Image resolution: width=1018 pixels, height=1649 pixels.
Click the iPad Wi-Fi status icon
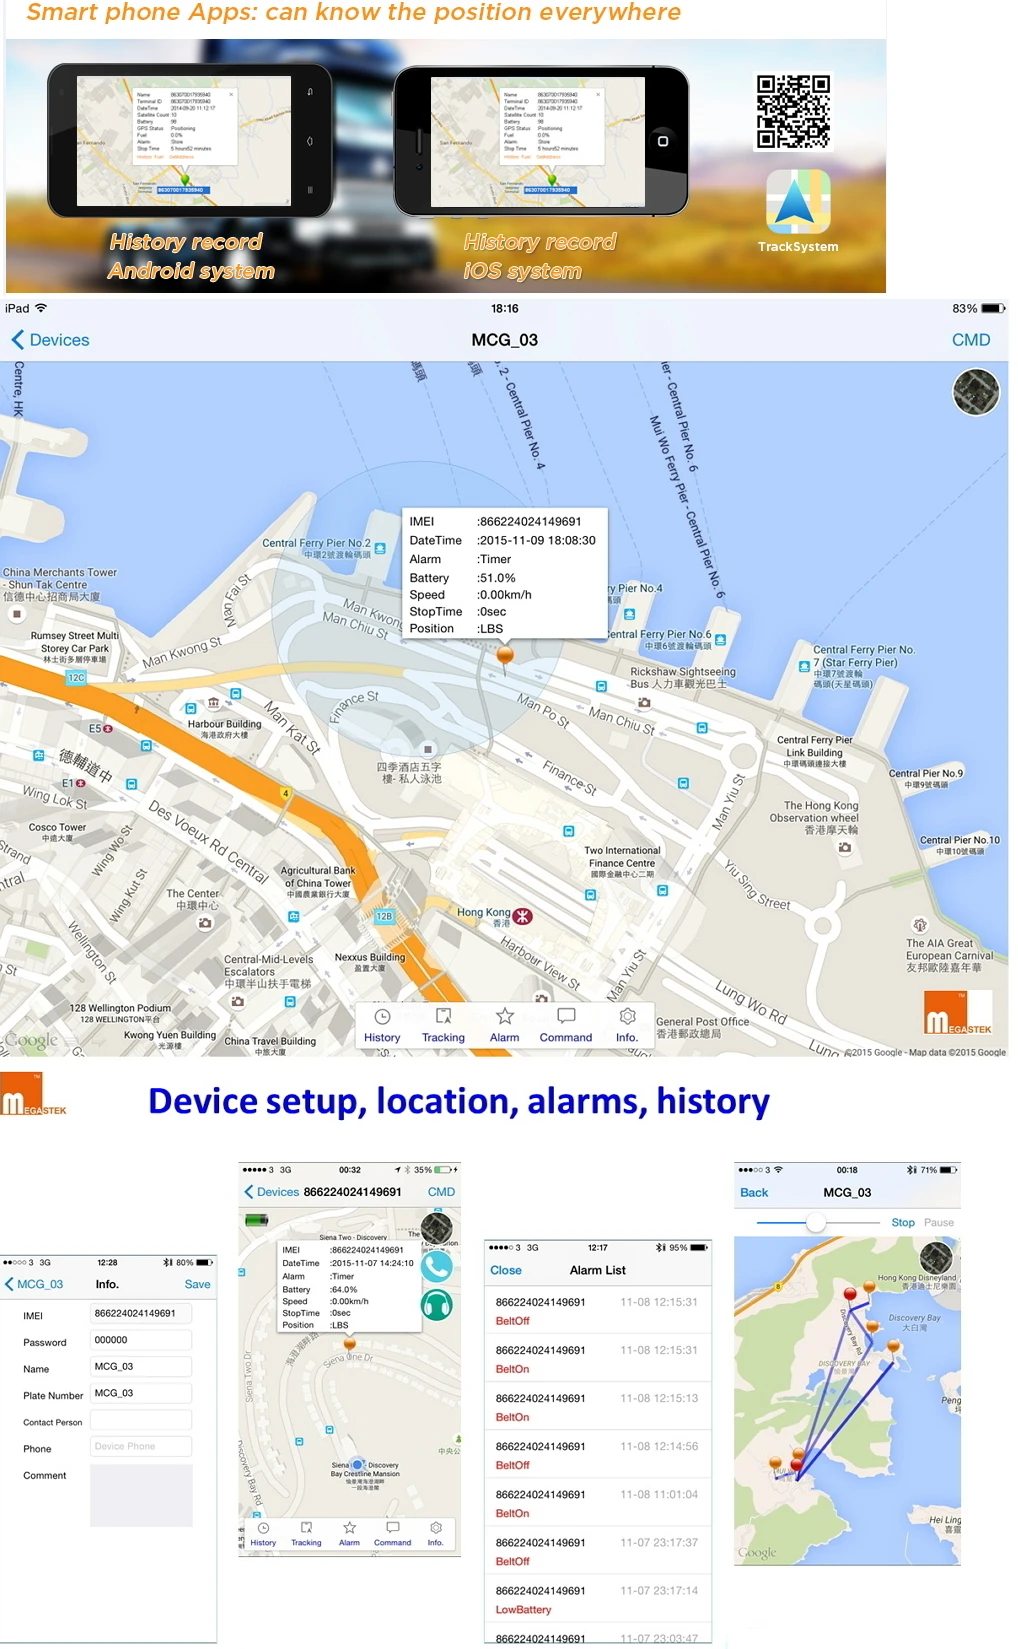[x=41, y=308]
